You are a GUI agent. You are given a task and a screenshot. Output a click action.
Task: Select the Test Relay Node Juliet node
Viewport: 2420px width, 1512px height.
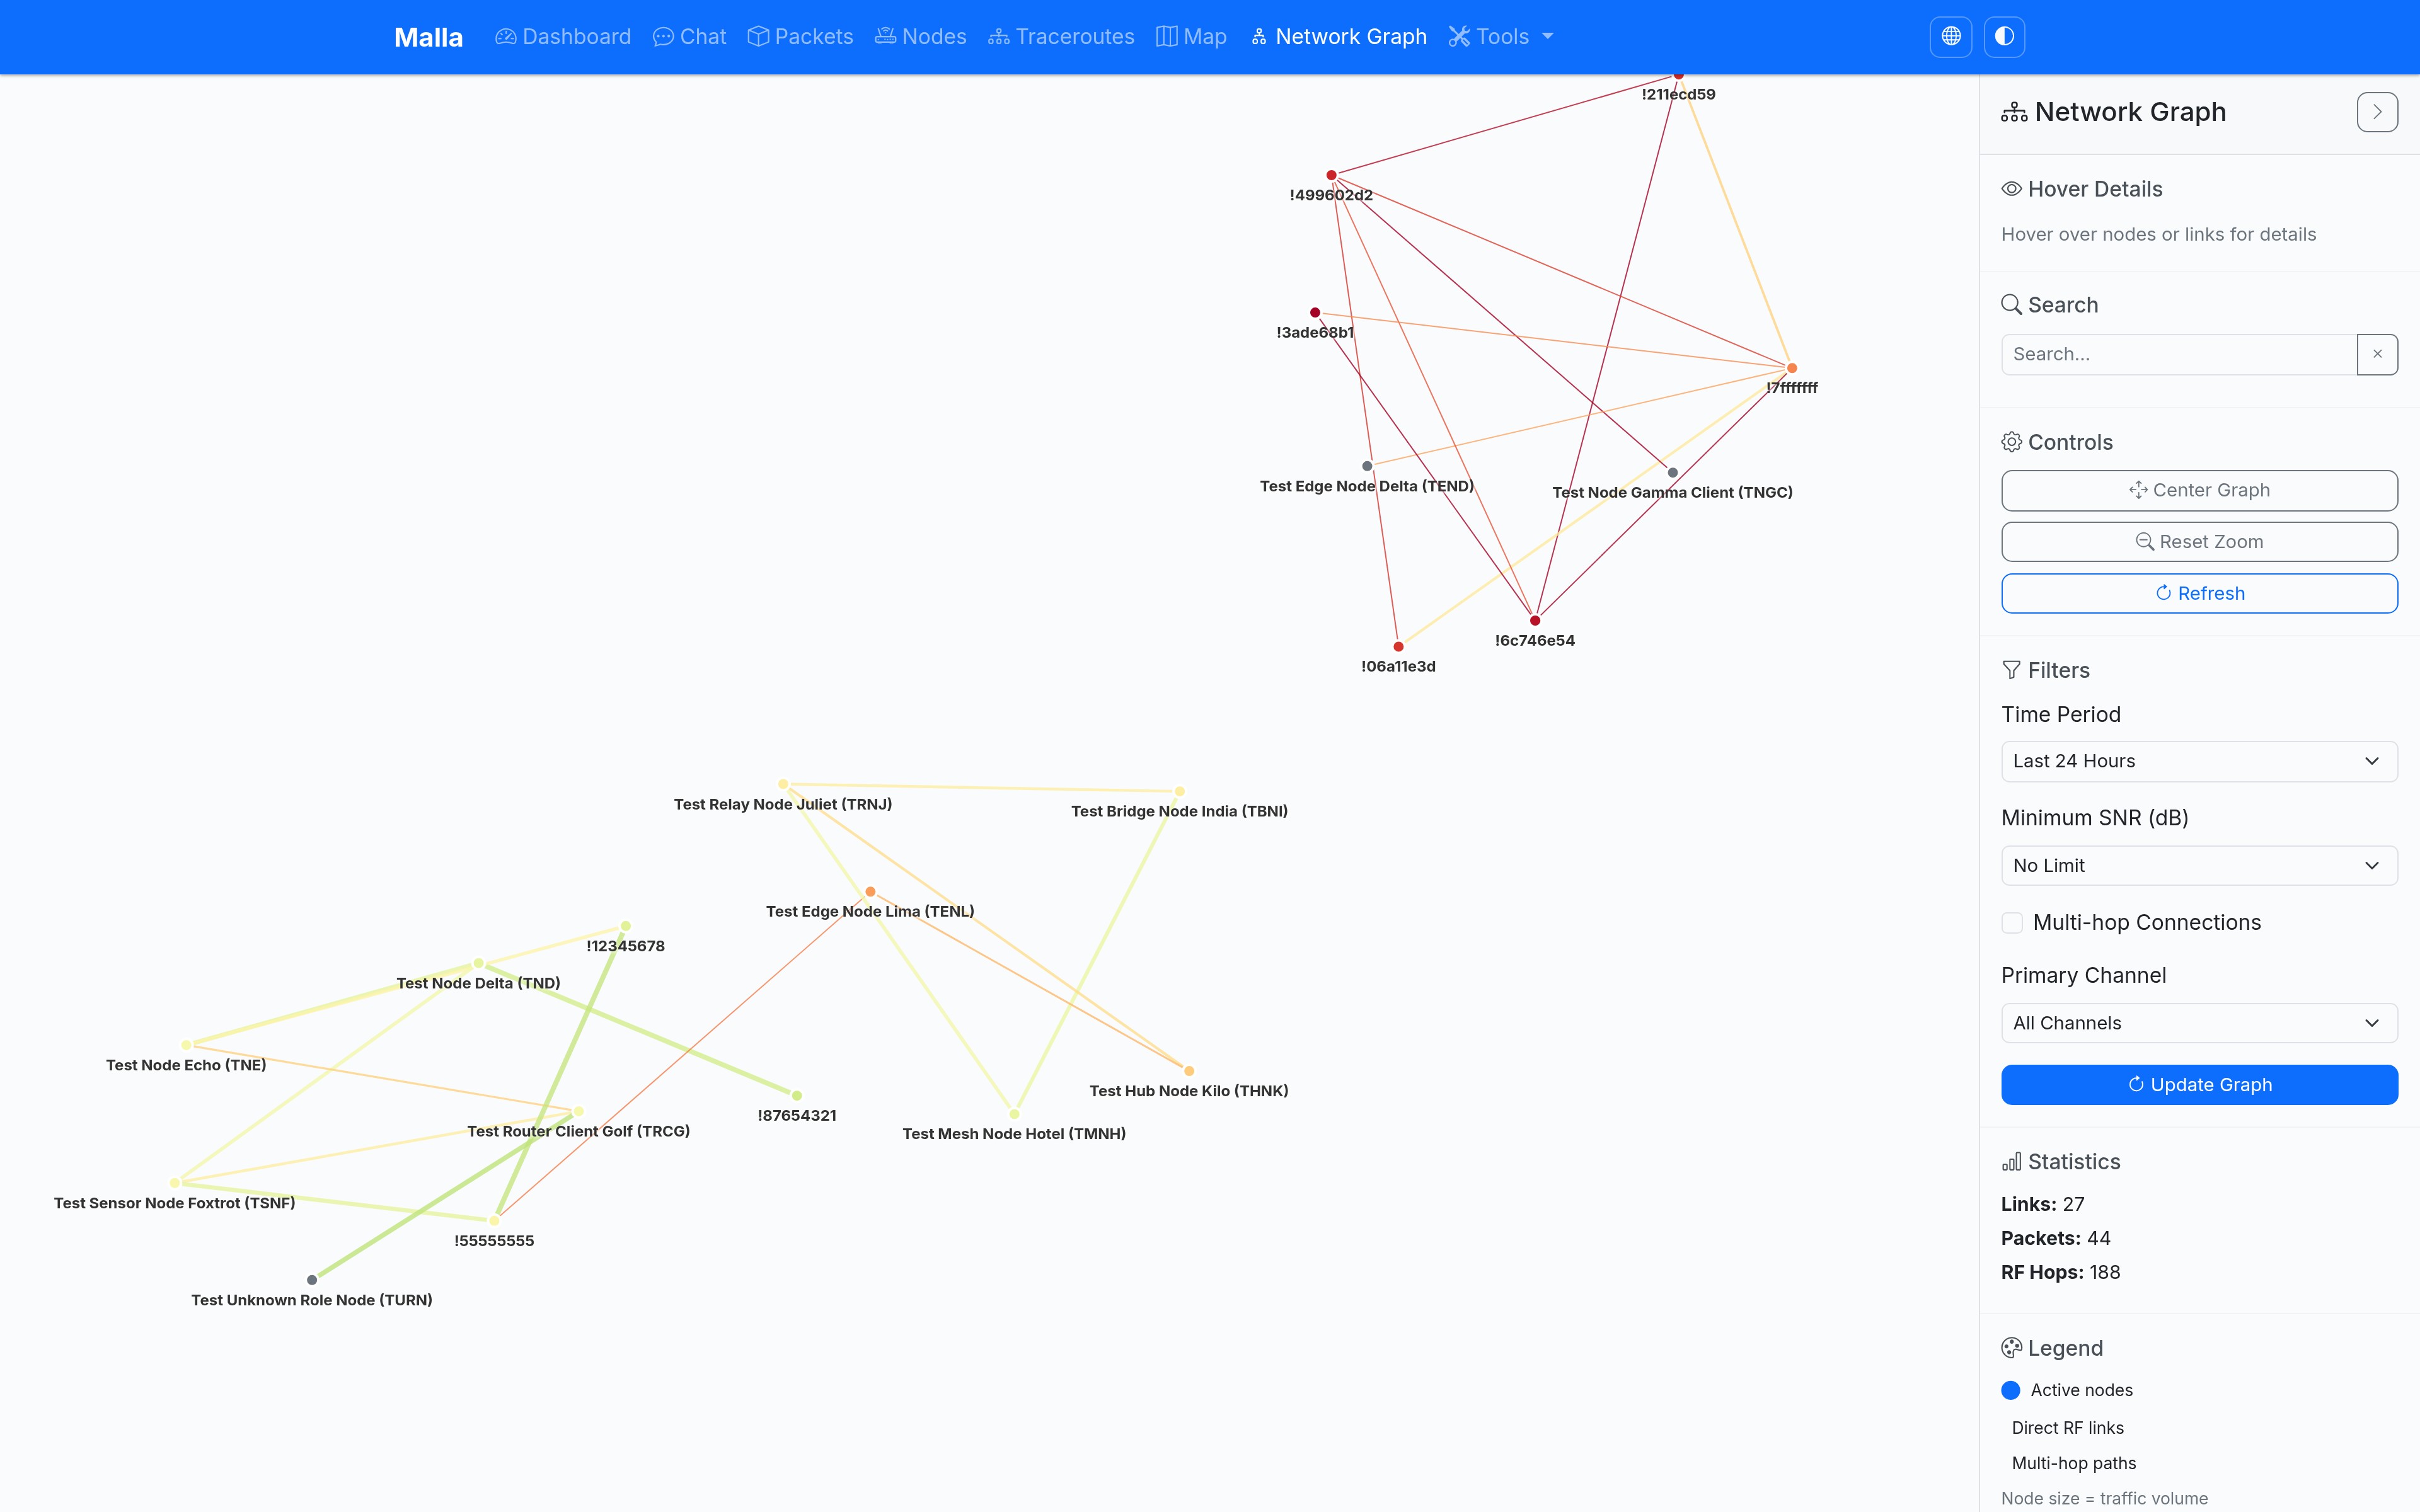(x=783, y=784)
